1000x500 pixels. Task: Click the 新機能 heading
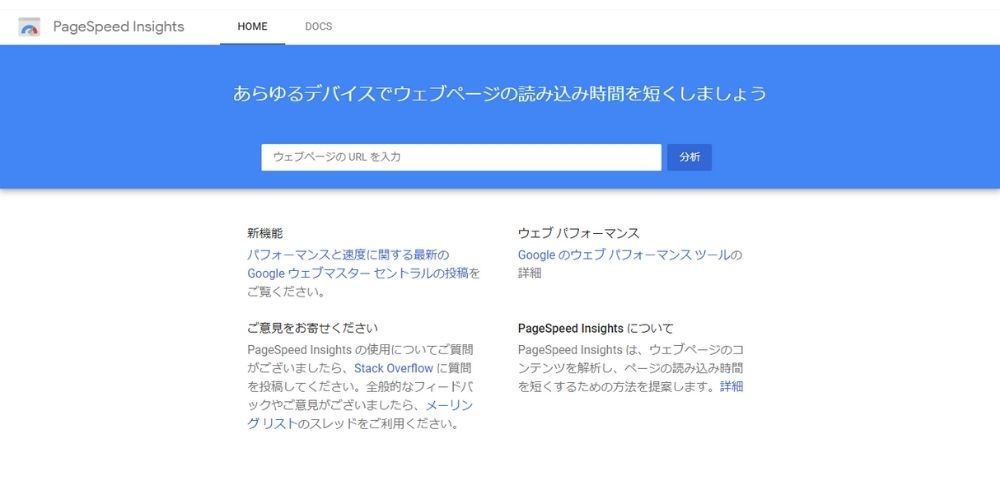pos(265,233)
